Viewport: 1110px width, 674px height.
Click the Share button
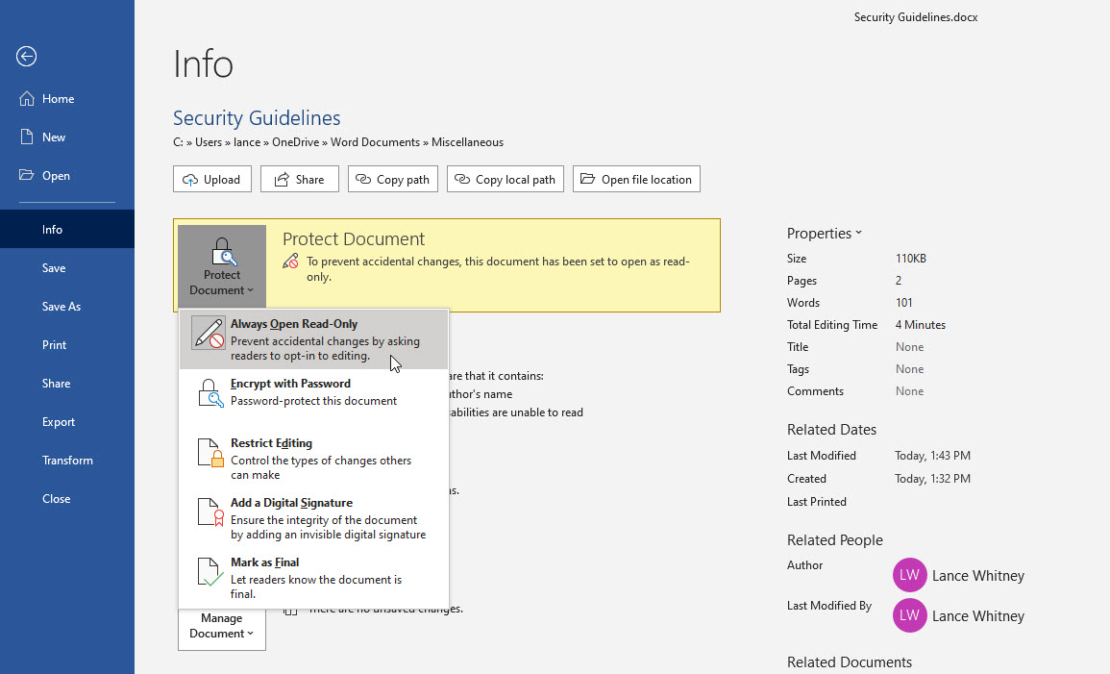pyautogui.click(x=299, y=179)
